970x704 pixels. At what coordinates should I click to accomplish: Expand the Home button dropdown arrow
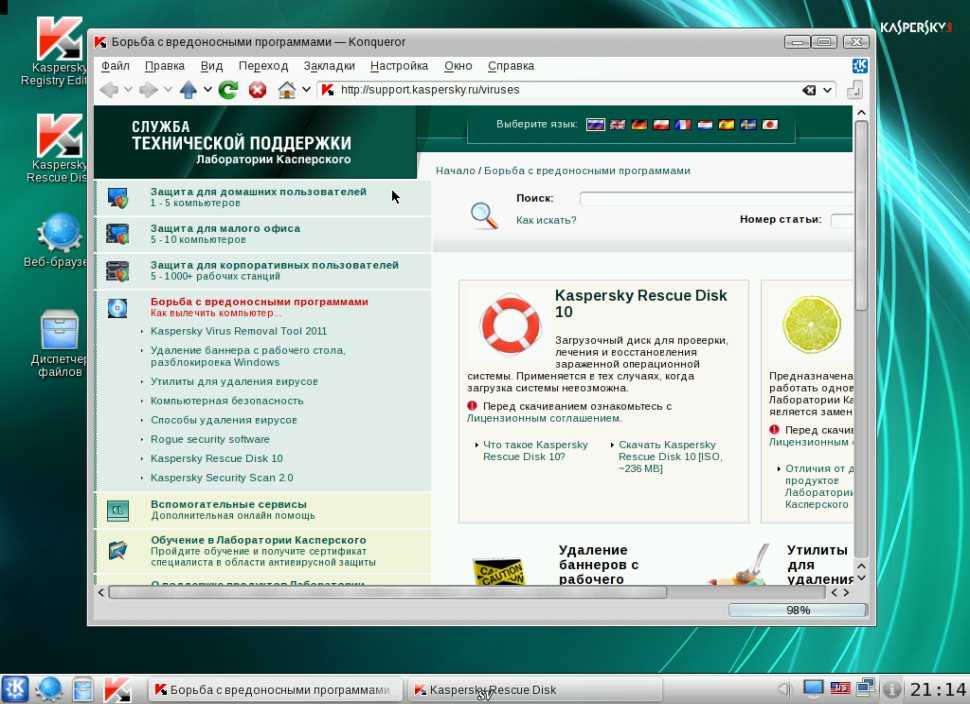[306, 90]
